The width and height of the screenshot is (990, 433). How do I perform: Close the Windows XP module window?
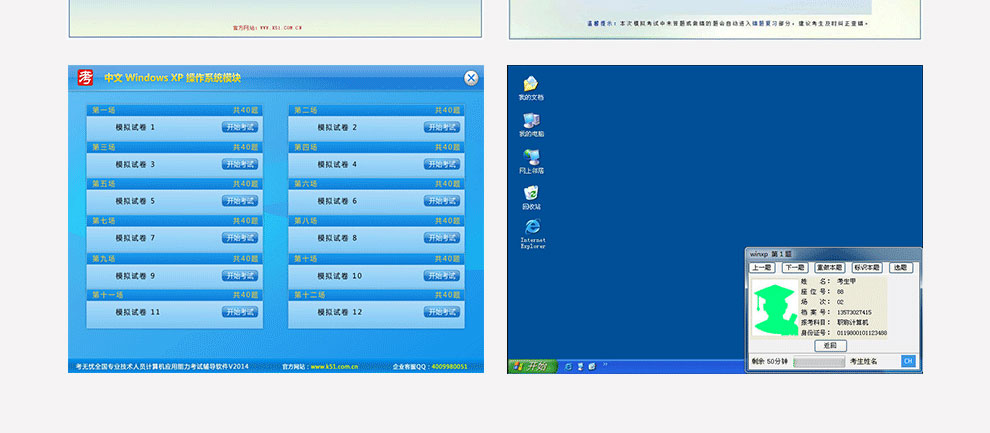(x=471, y=78)
